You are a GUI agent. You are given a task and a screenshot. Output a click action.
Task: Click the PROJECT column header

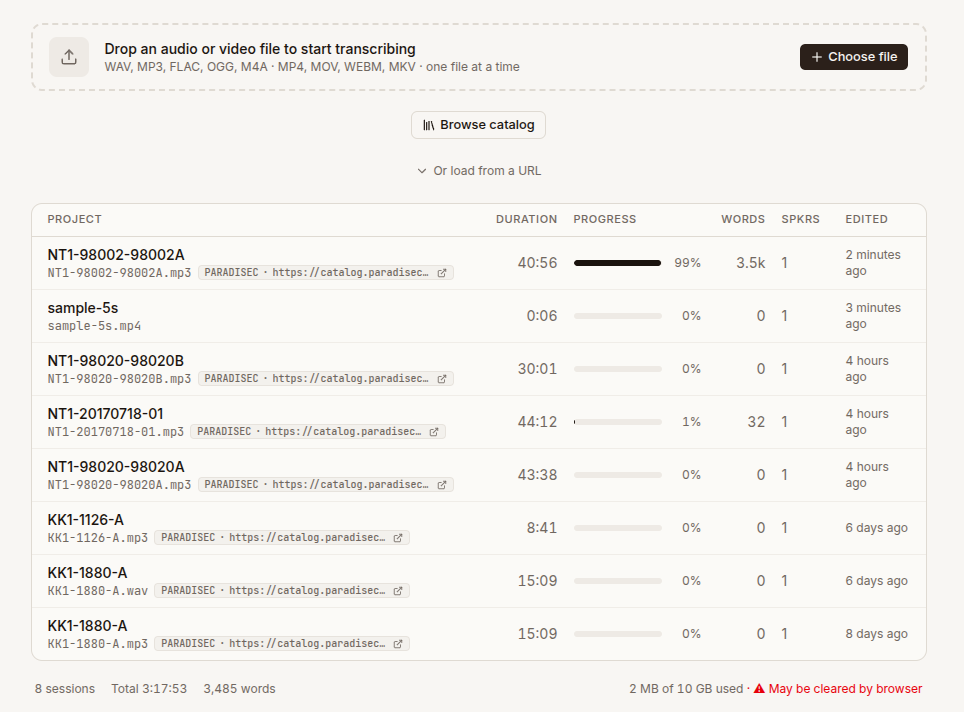tap(74, 220)
